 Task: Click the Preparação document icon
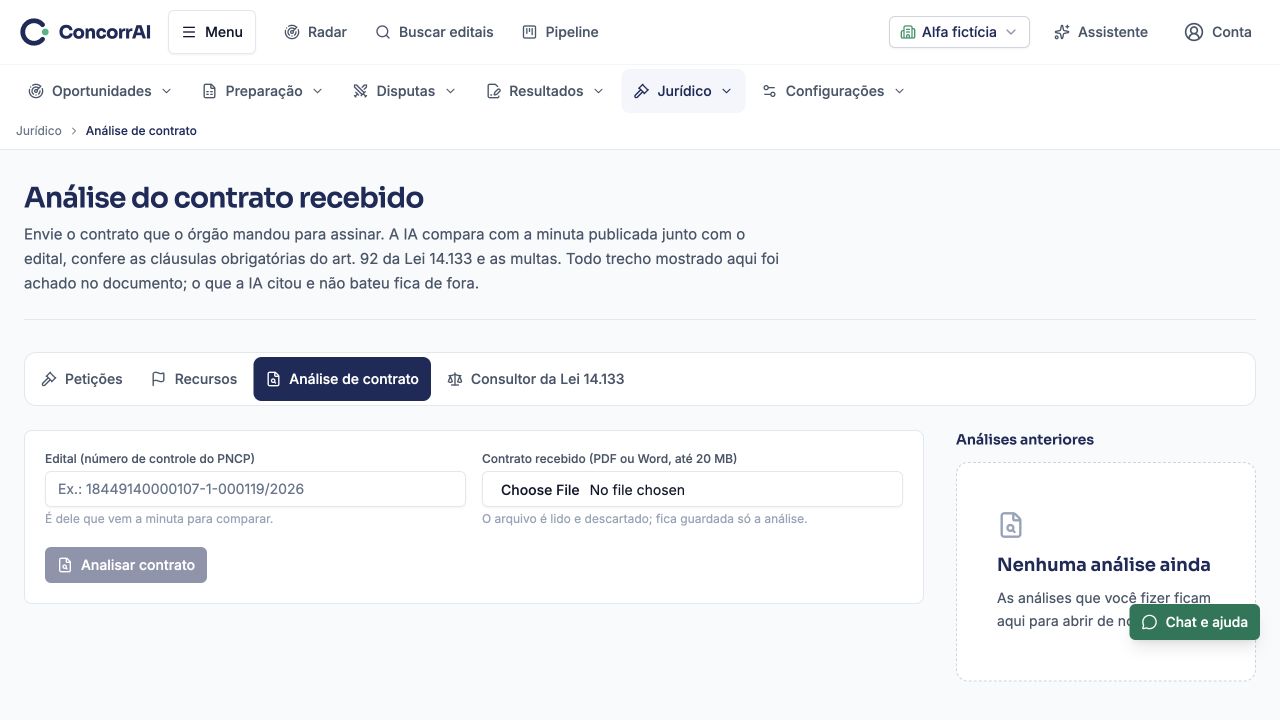(x=209, y=91)
